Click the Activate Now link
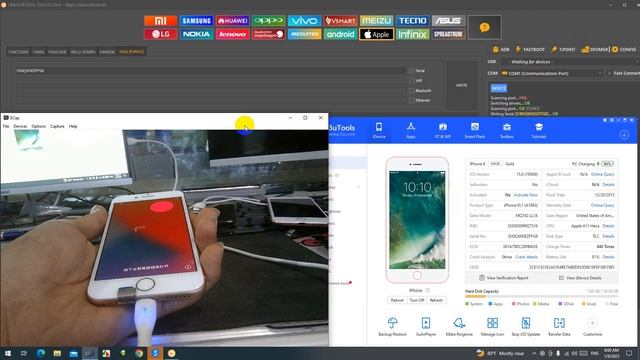The image size is (640, 360). tap(526, 195)
